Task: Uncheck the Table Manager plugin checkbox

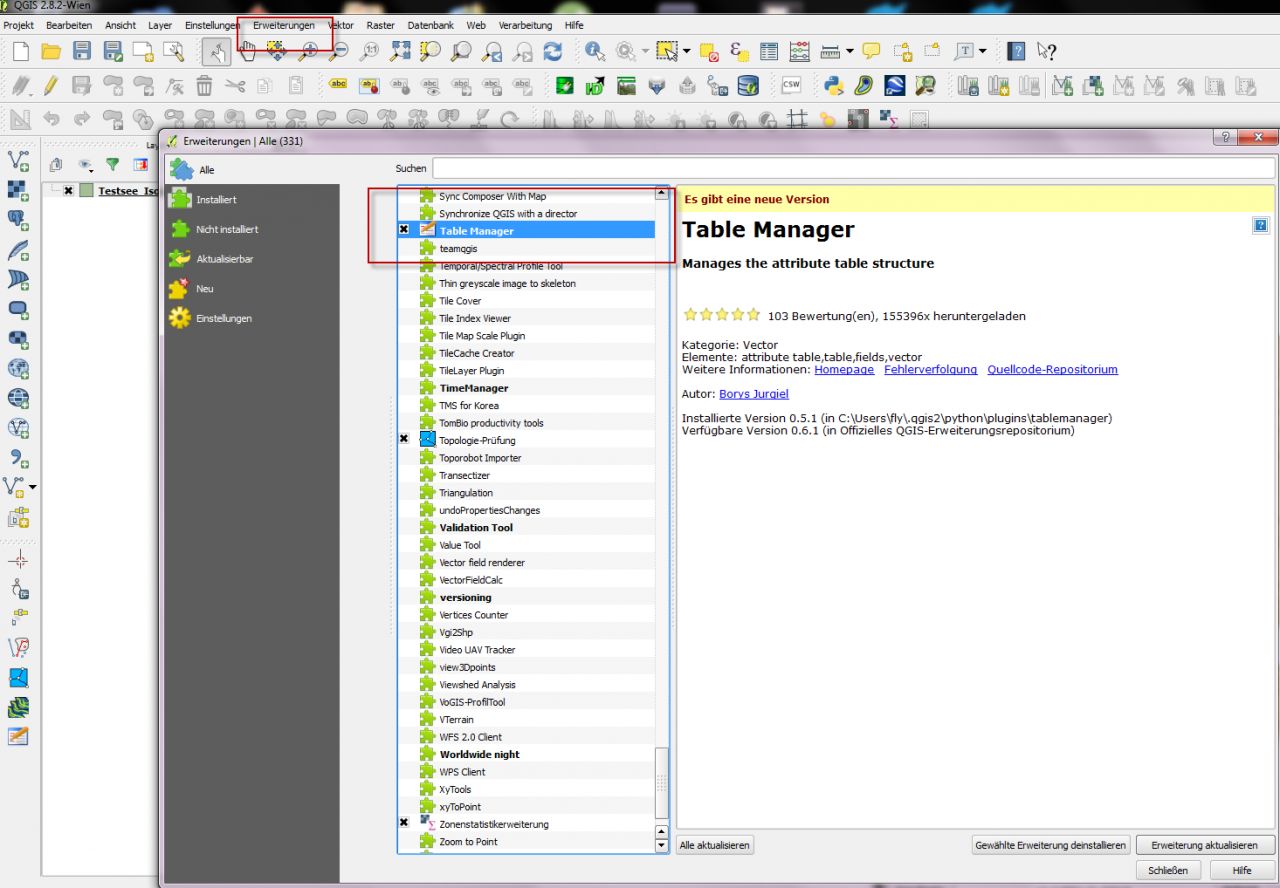Action: (404, 231)
